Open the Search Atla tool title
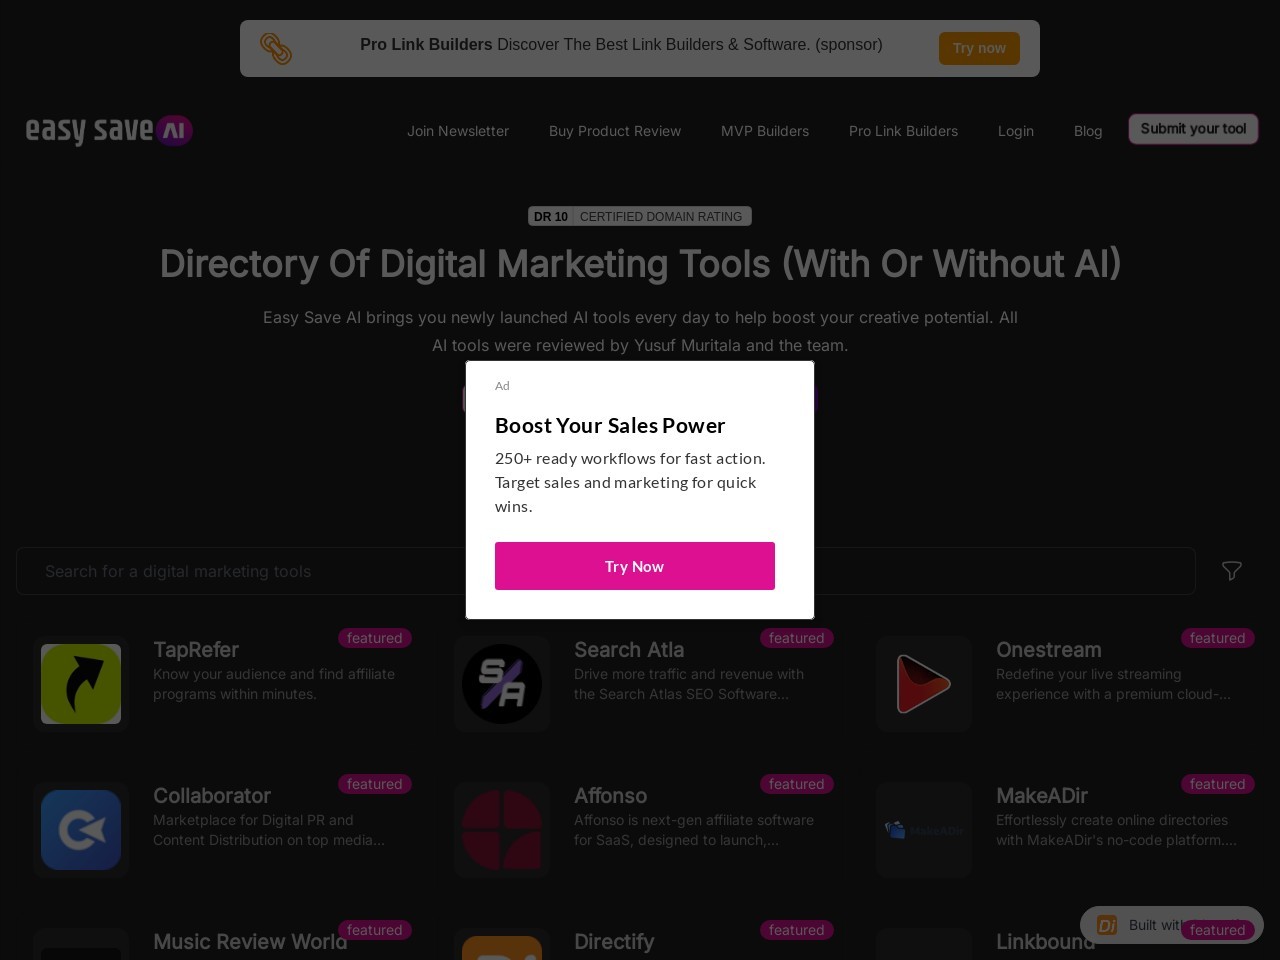 pyautogui.click(x=629, y=650)
